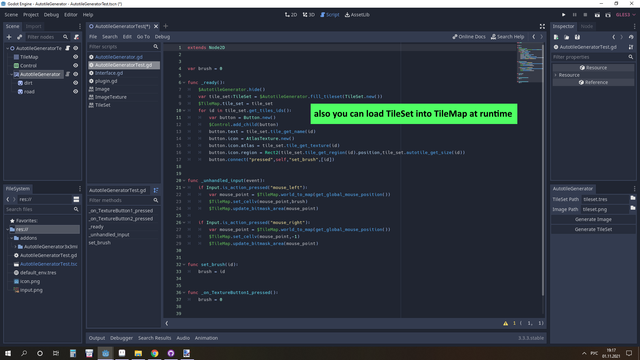This screenshot has width=640, height=360.
Task: Open Online Docs
Action: click(x=469, y=37)
